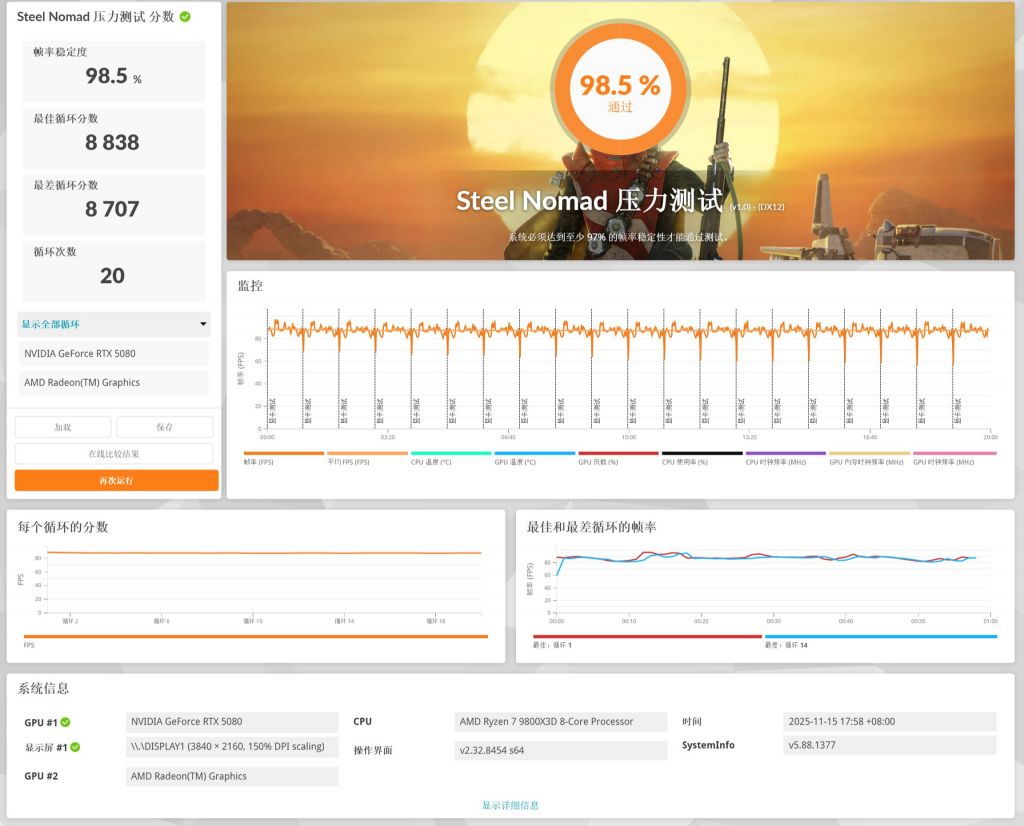Click the green check icon next to 显示屏 #1

75,747
